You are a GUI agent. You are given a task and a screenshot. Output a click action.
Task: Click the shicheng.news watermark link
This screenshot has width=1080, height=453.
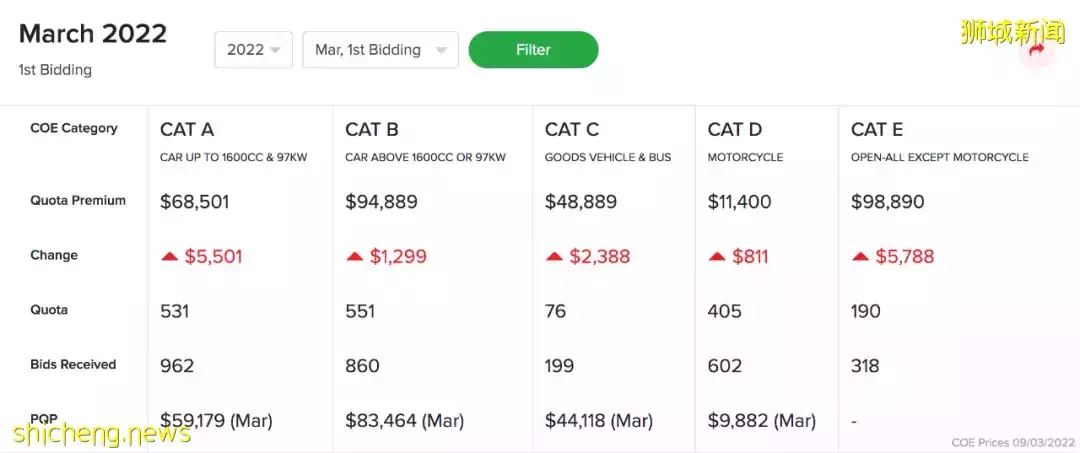(101, 434)
